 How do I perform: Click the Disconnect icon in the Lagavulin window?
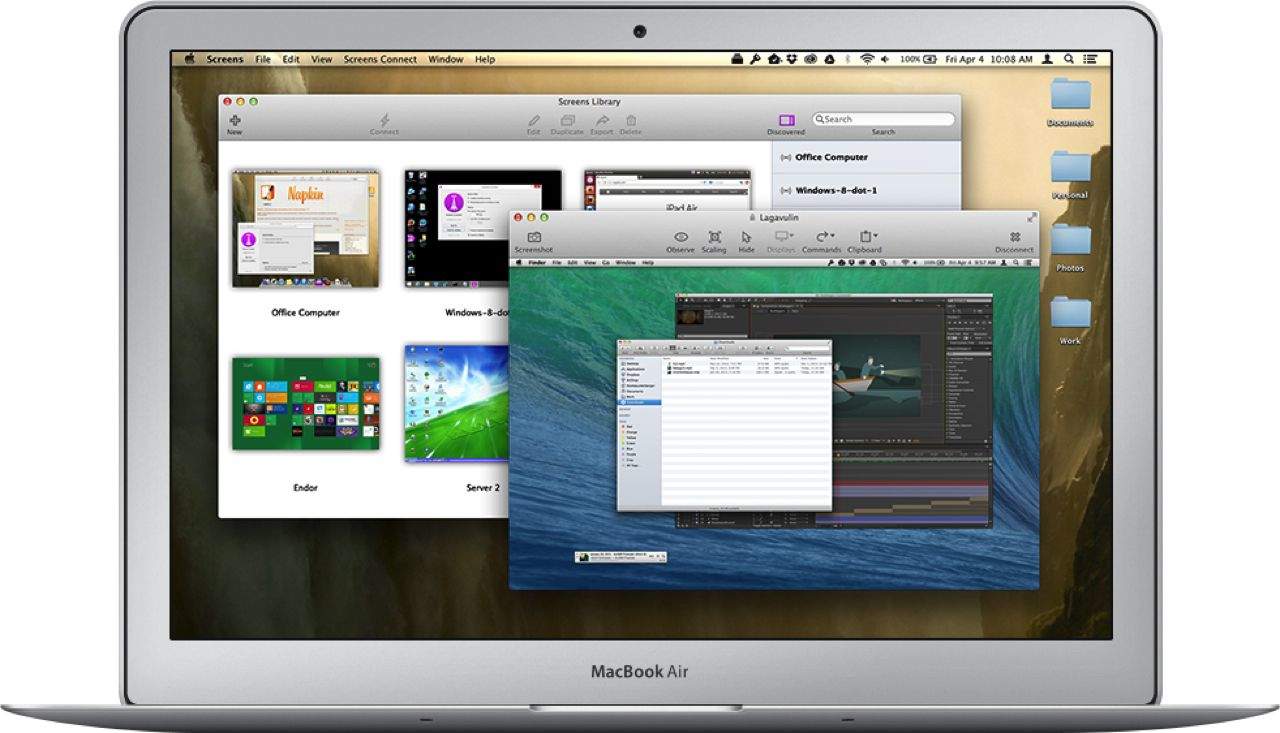pyautogui.click(x=1014, y=237)
